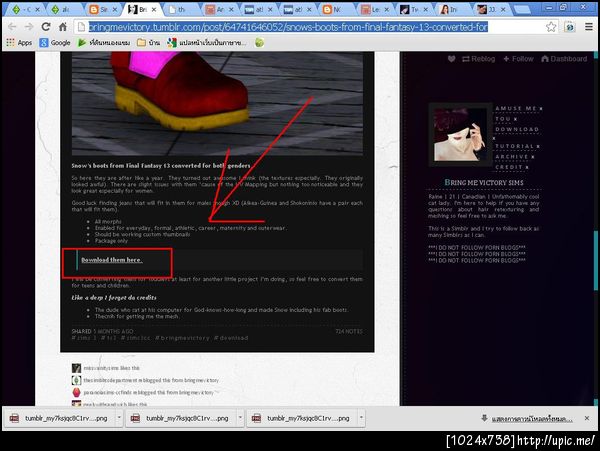Open the leftmost downloaded PNG's dropdown arrow
This screenshot has height=451, width=600.
(x=119, y=418)
